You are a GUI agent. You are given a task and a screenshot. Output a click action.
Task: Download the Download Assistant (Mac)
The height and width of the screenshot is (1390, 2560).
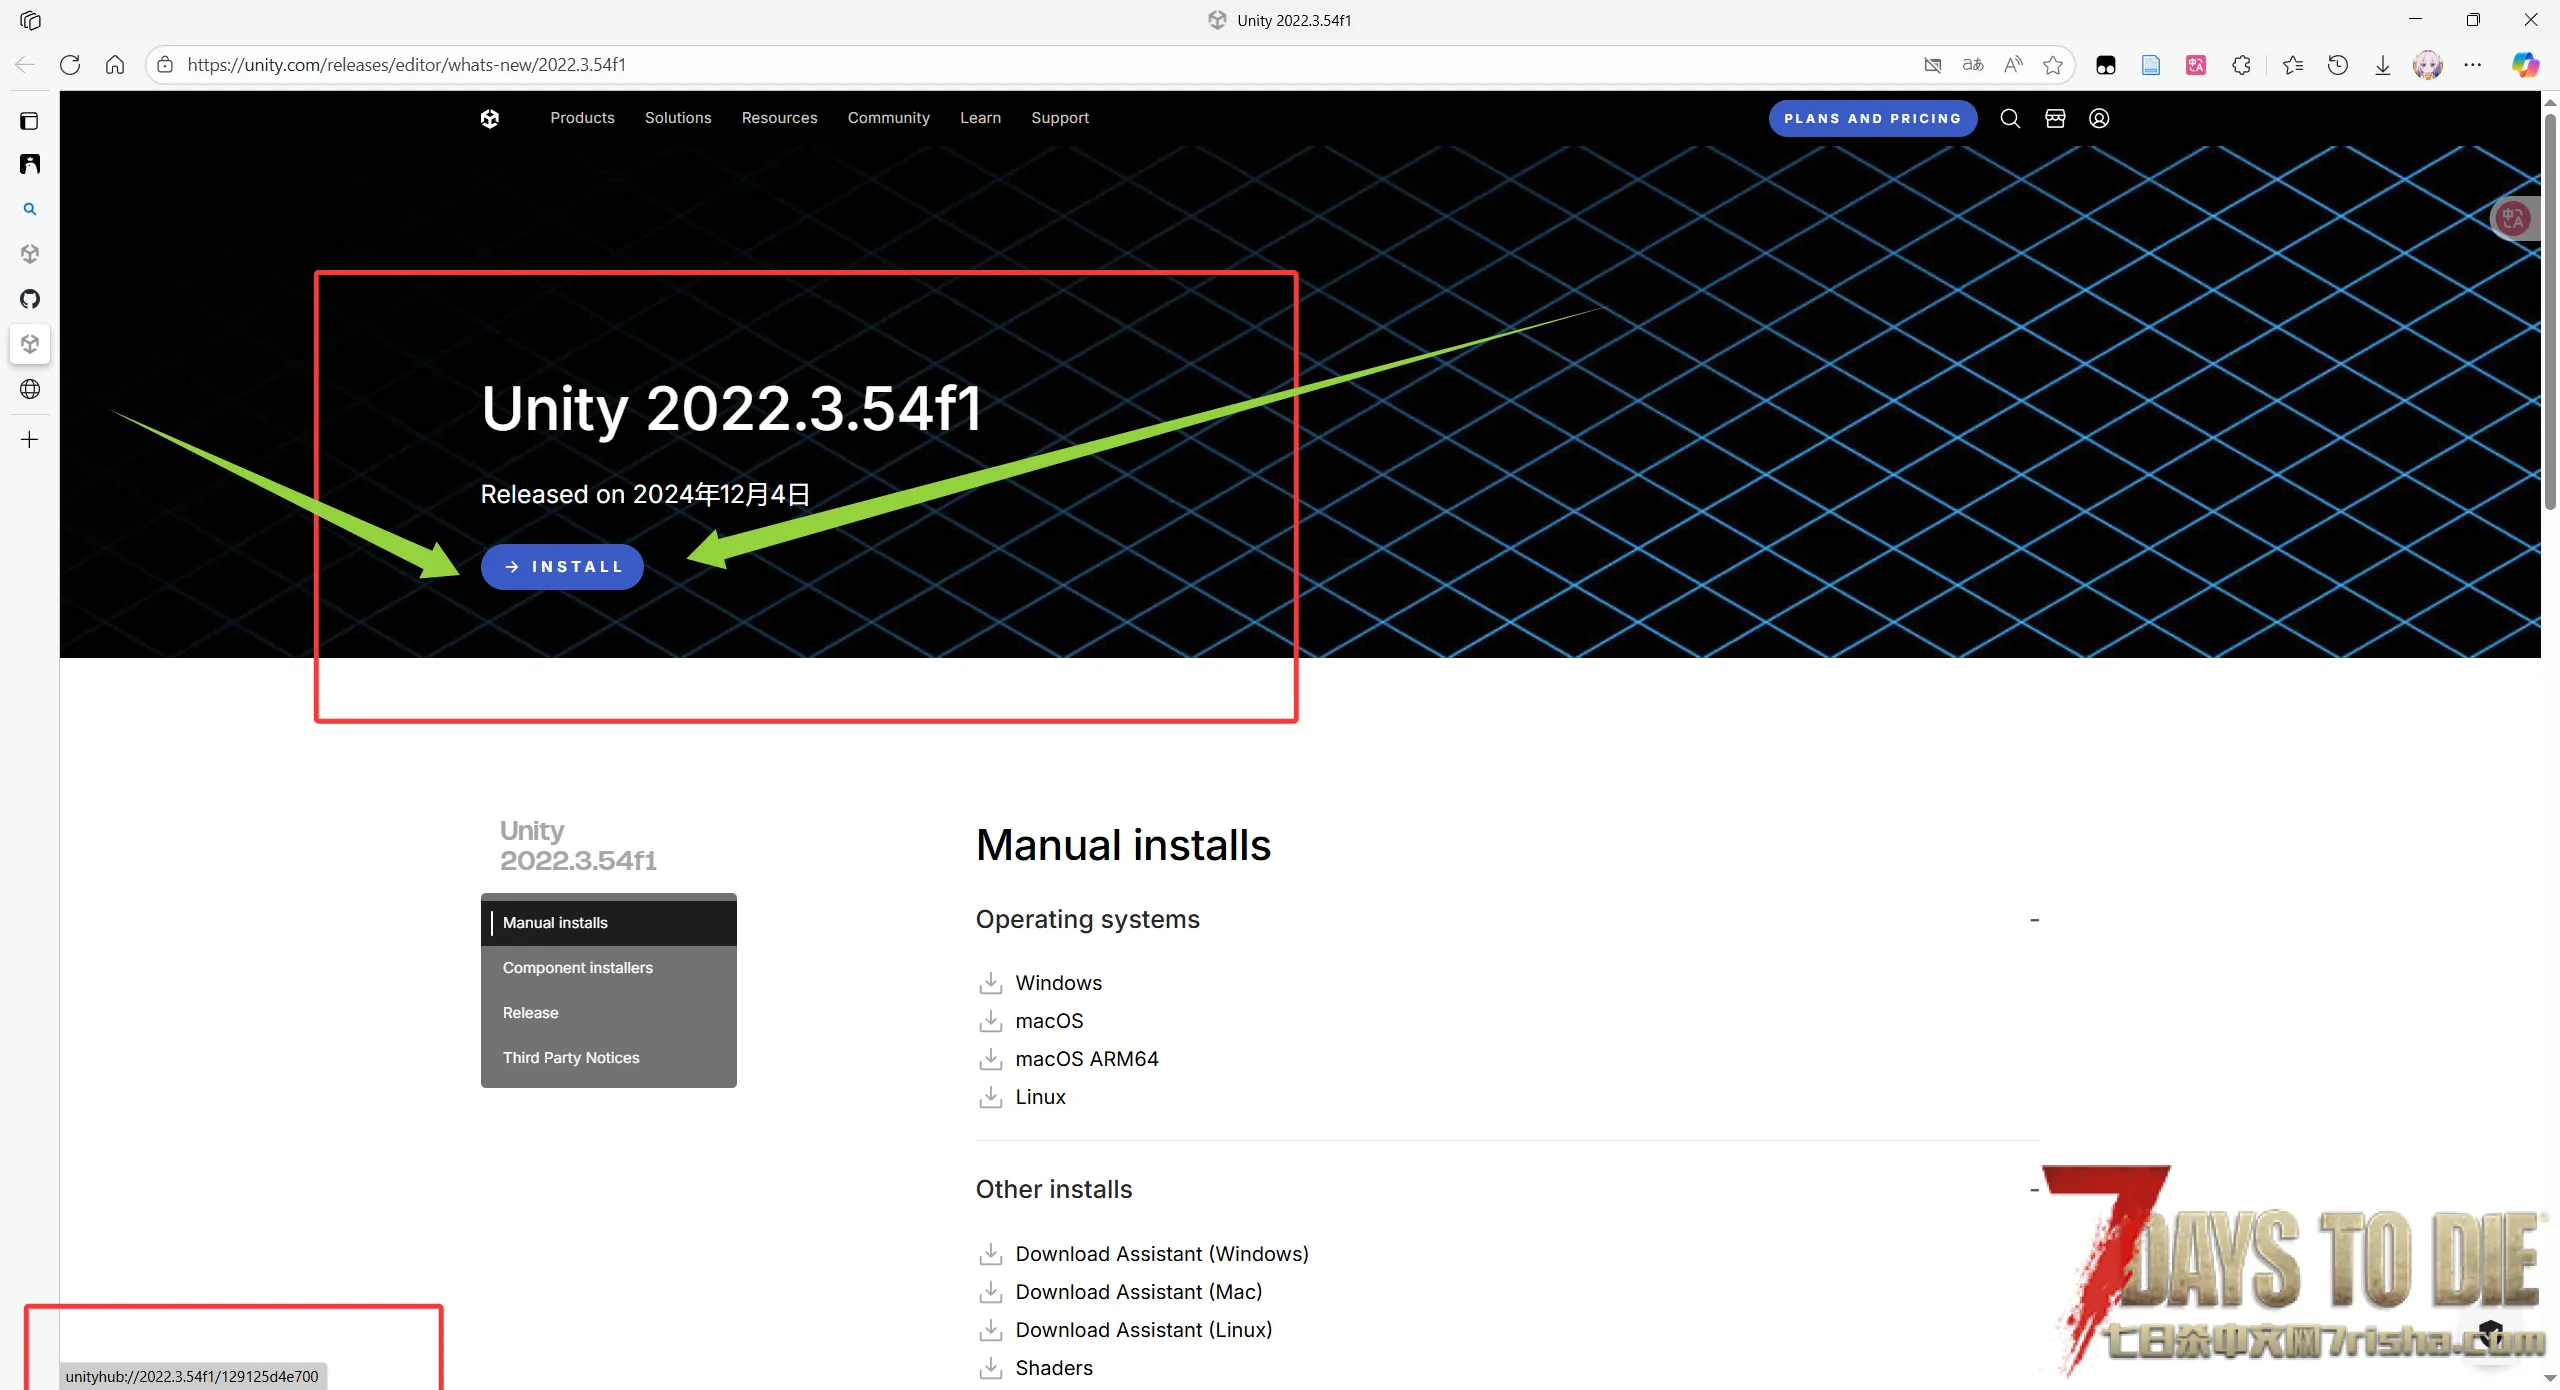pos(1120,1292)
